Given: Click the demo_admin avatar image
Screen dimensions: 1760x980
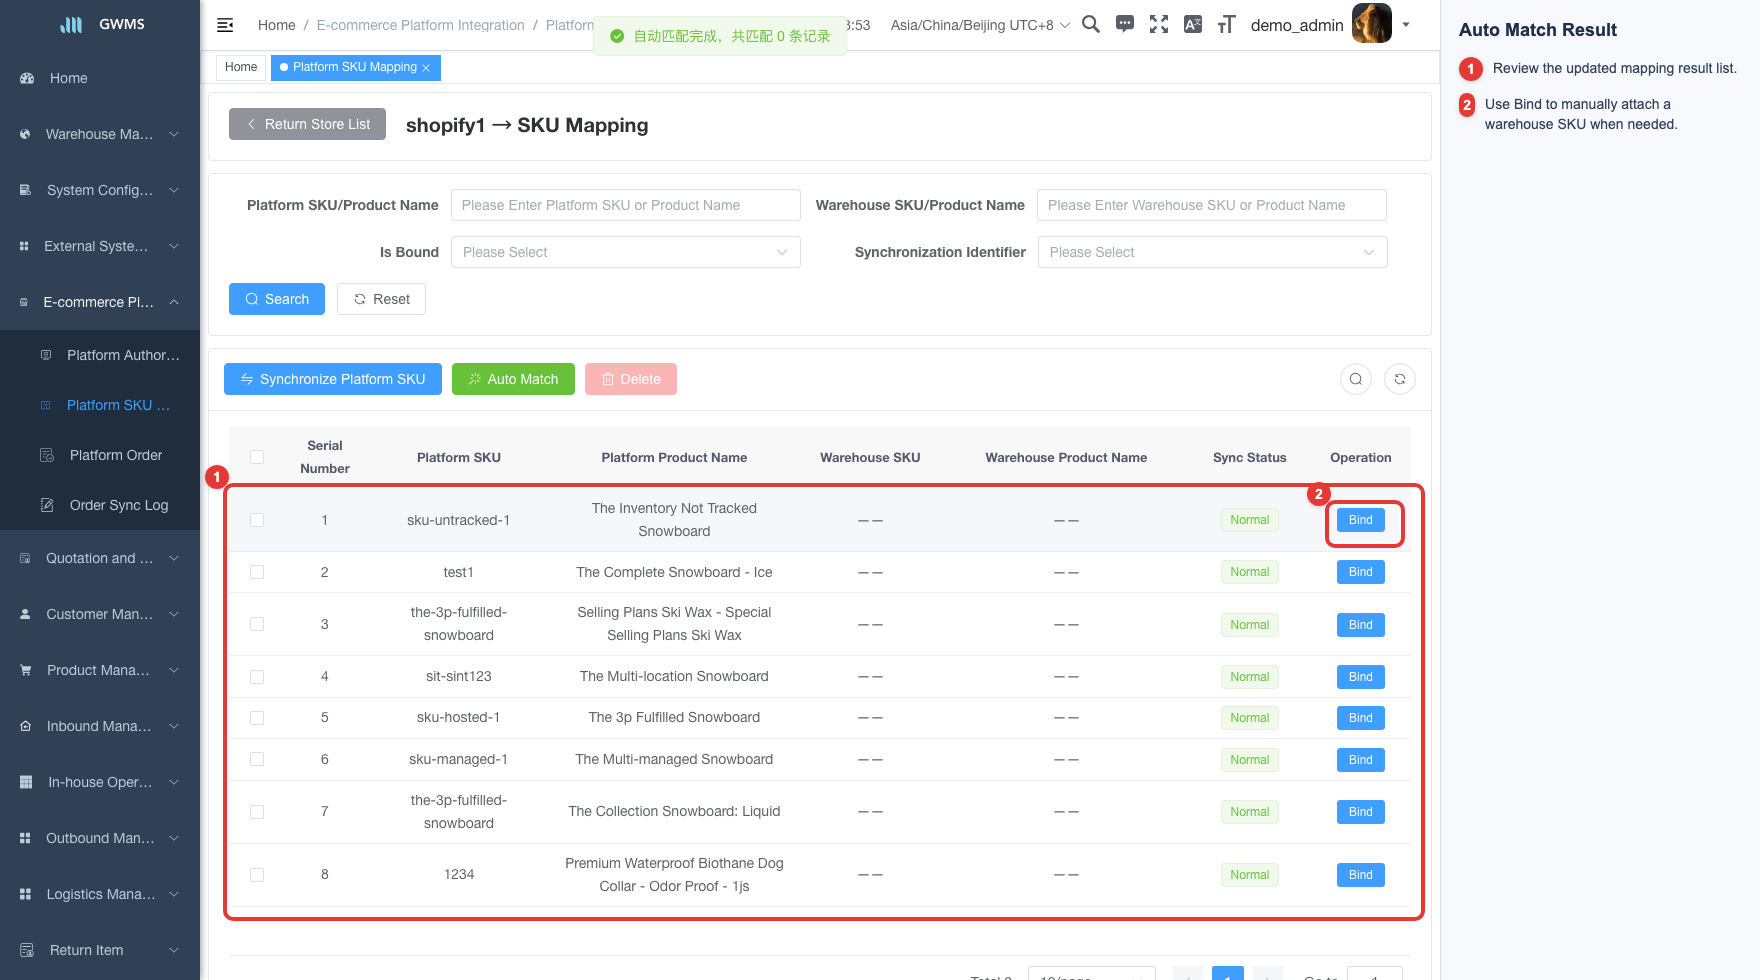Looking at the screenshot, I should 1372,23.
